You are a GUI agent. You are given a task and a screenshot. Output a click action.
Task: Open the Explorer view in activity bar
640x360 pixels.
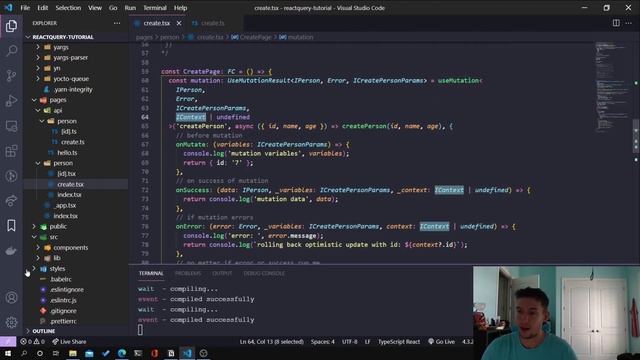(x=11, y=26)
